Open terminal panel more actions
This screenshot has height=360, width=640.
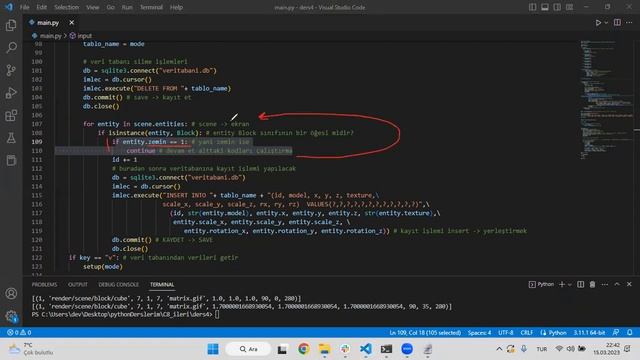click(604, 284)
